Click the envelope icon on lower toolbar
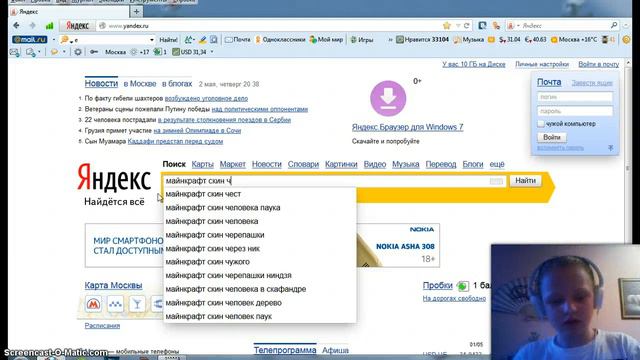Image resolution: width=640 pixels, height=360 pixels. point(14,52)
